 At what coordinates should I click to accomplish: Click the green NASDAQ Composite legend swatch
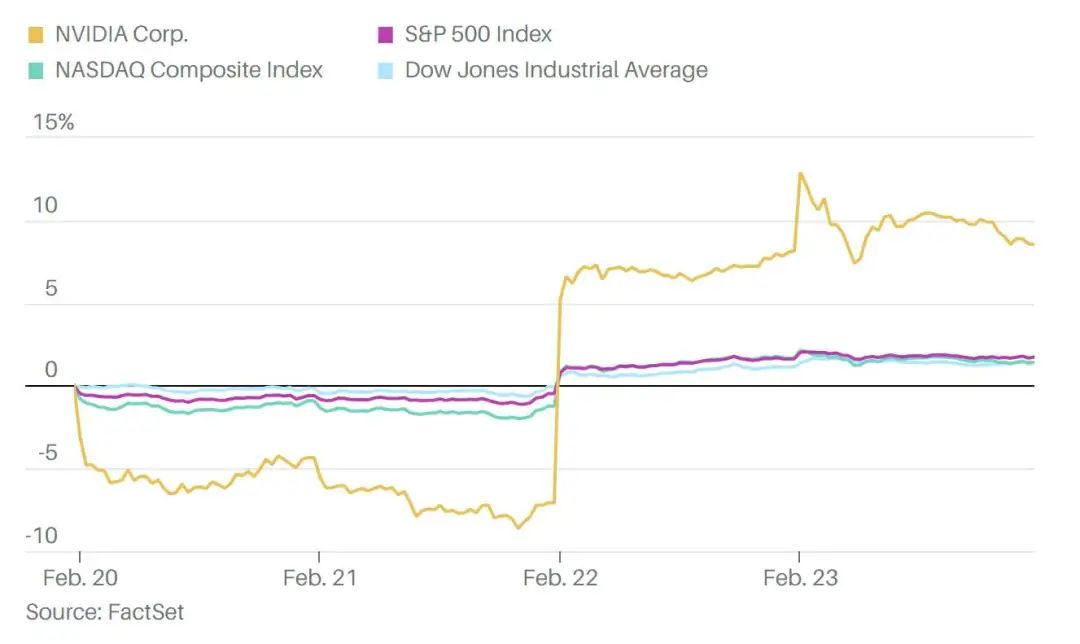(x=35, y=71)
